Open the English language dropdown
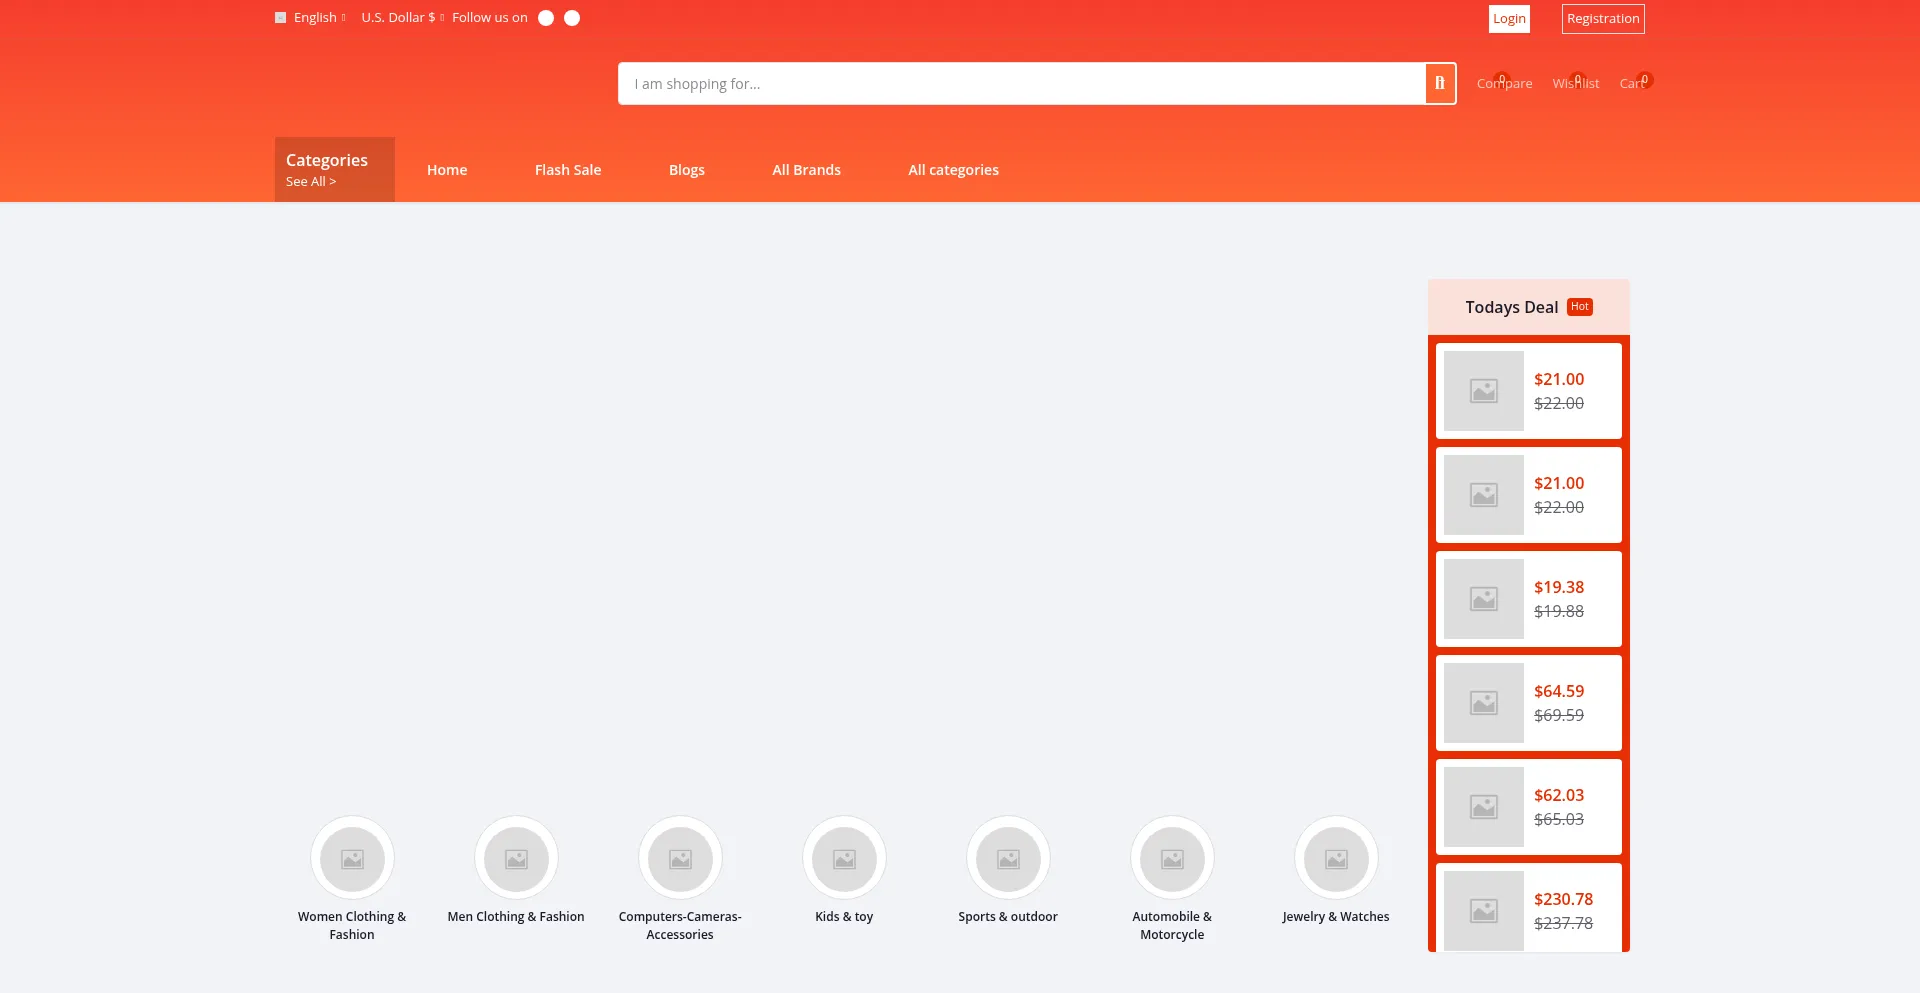1920x993 pixels. click(x=315, y=17)
